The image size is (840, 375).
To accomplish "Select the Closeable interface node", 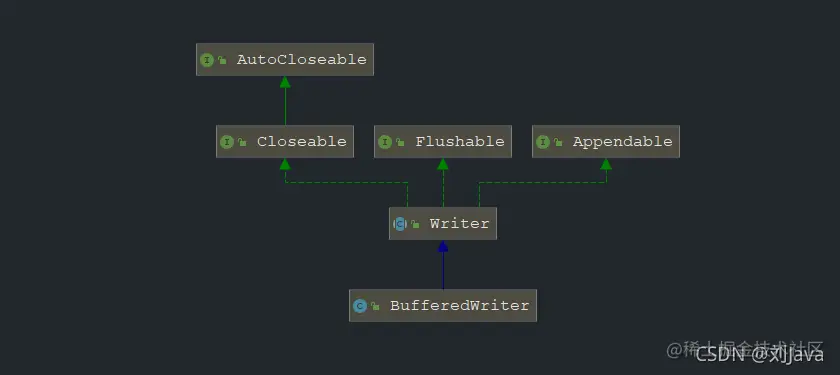I will click(x=285, y=141).
